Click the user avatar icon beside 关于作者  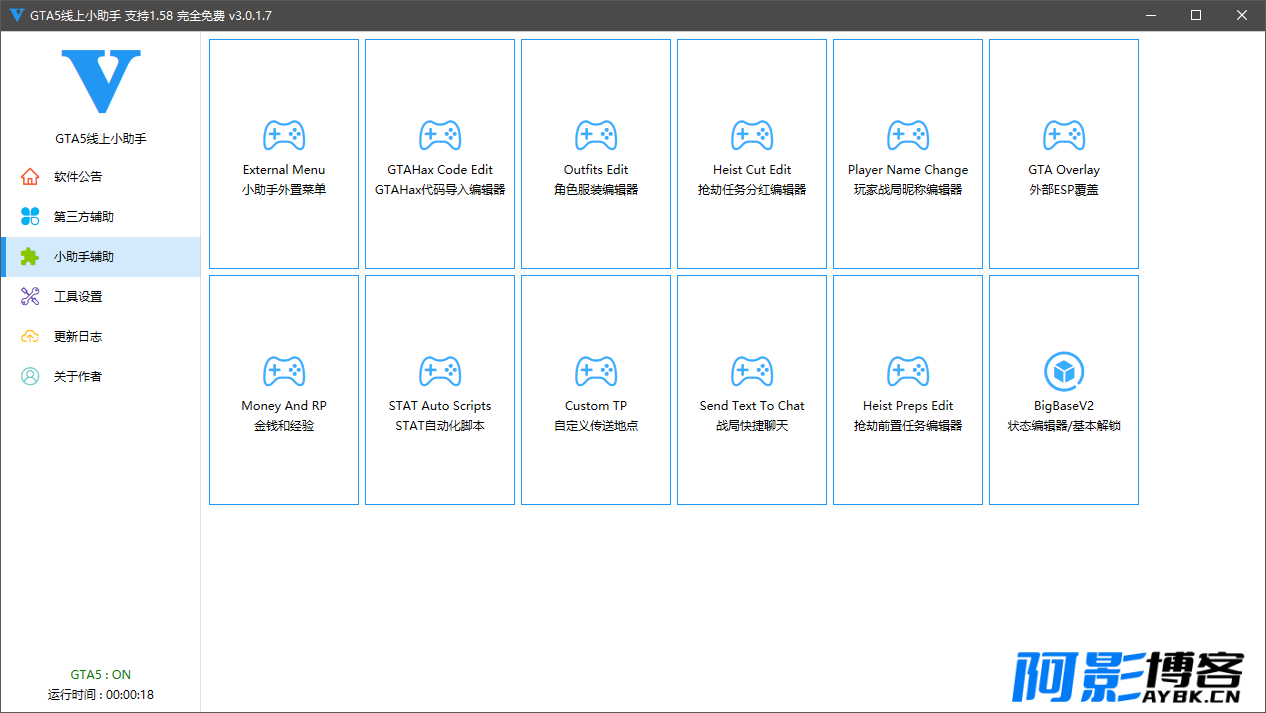click(x=30, y=377)
